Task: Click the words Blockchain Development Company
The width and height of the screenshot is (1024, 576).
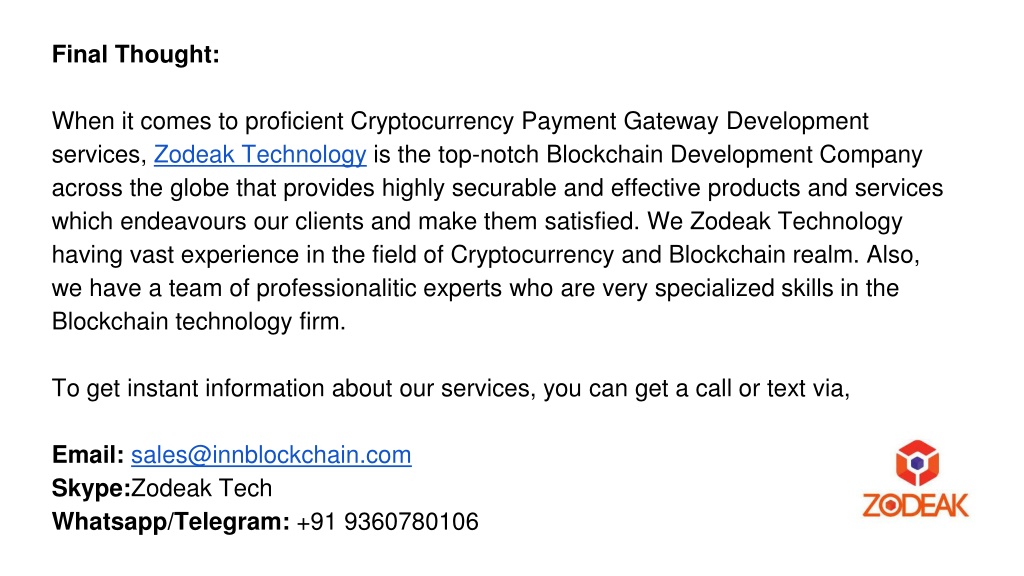Action: click(734, 155)
